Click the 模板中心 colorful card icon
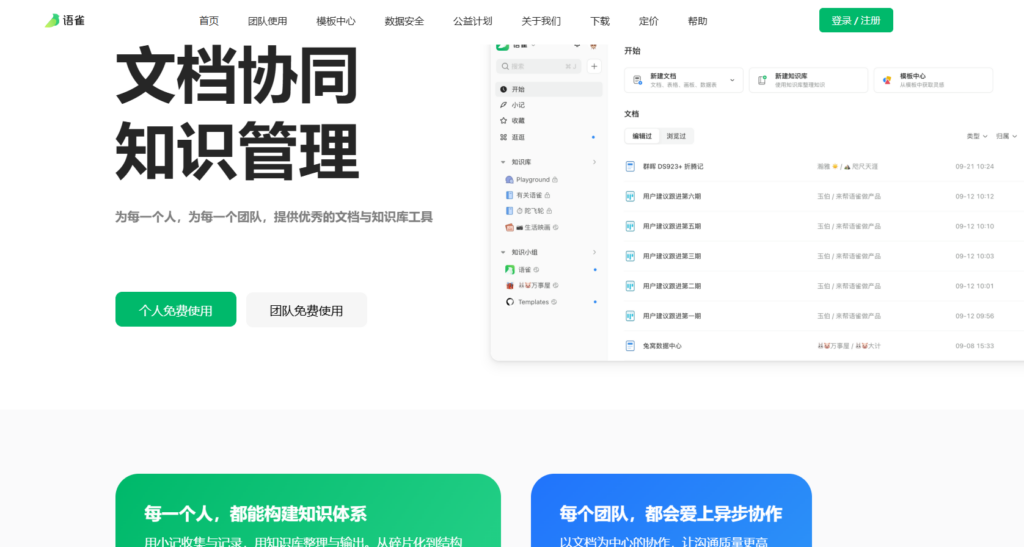Viewport: 1024px width, 547px height. coord(887,80)
